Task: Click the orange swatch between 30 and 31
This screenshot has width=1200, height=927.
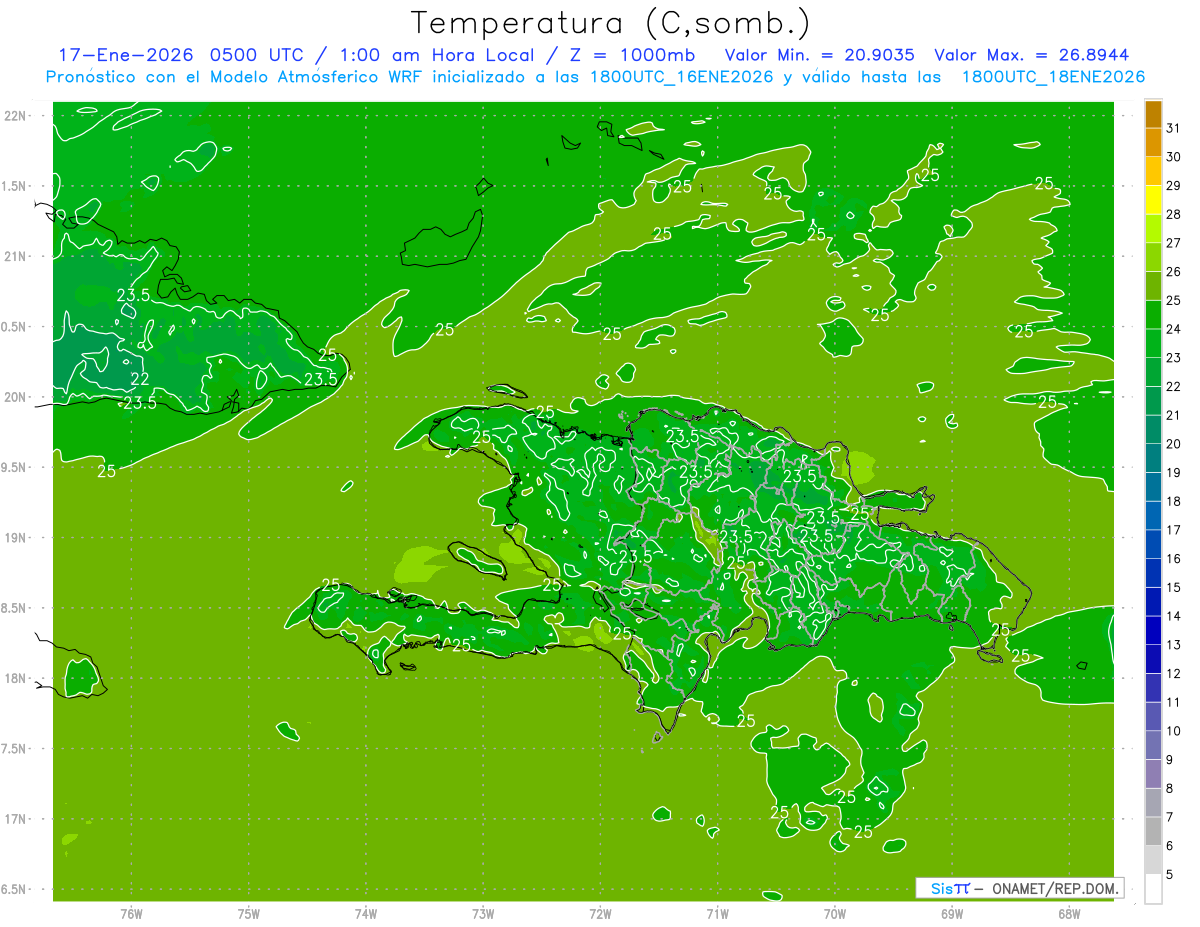Action: (x=1153, y=142)
